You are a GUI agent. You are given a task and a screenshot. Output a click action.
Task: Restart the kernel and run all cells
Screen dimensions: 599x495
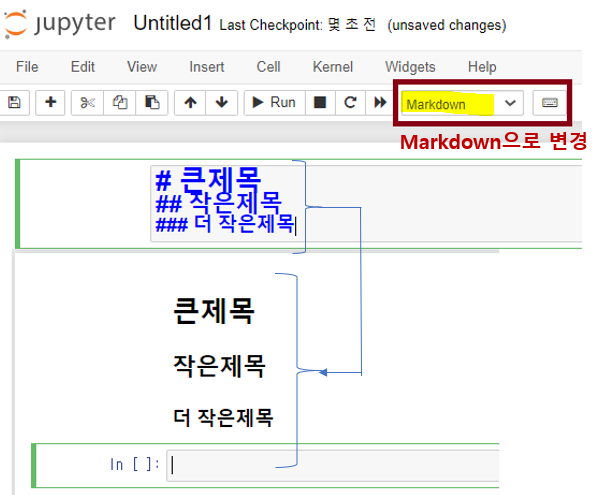(x=380, y=102)
